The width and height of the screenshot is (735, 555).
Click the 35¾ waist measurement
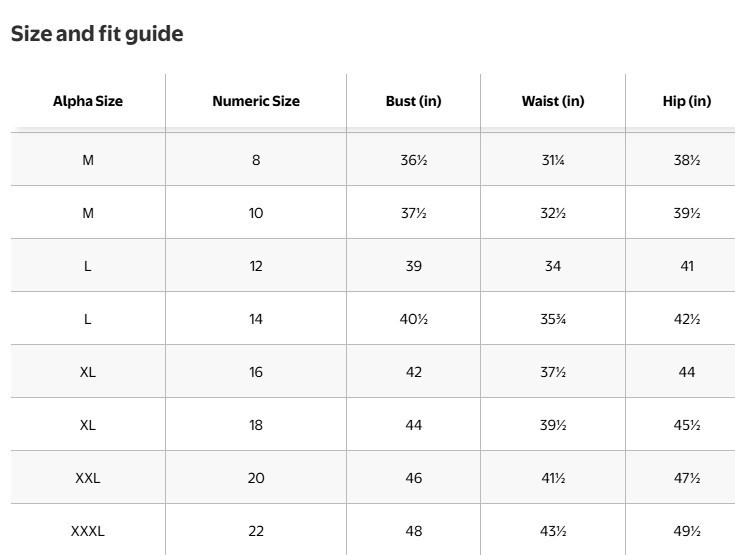coord(553,319)
